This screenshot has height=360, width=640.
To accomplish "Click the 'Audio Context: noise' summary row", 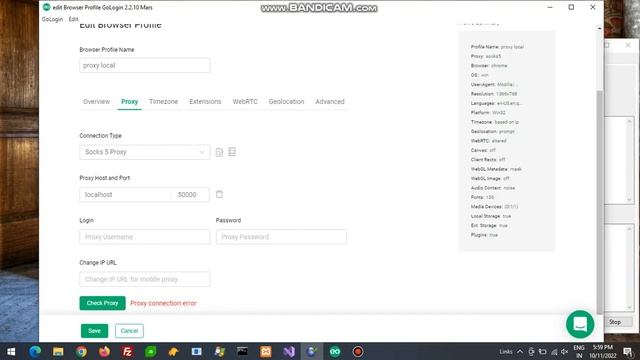I will click(493, 188).
